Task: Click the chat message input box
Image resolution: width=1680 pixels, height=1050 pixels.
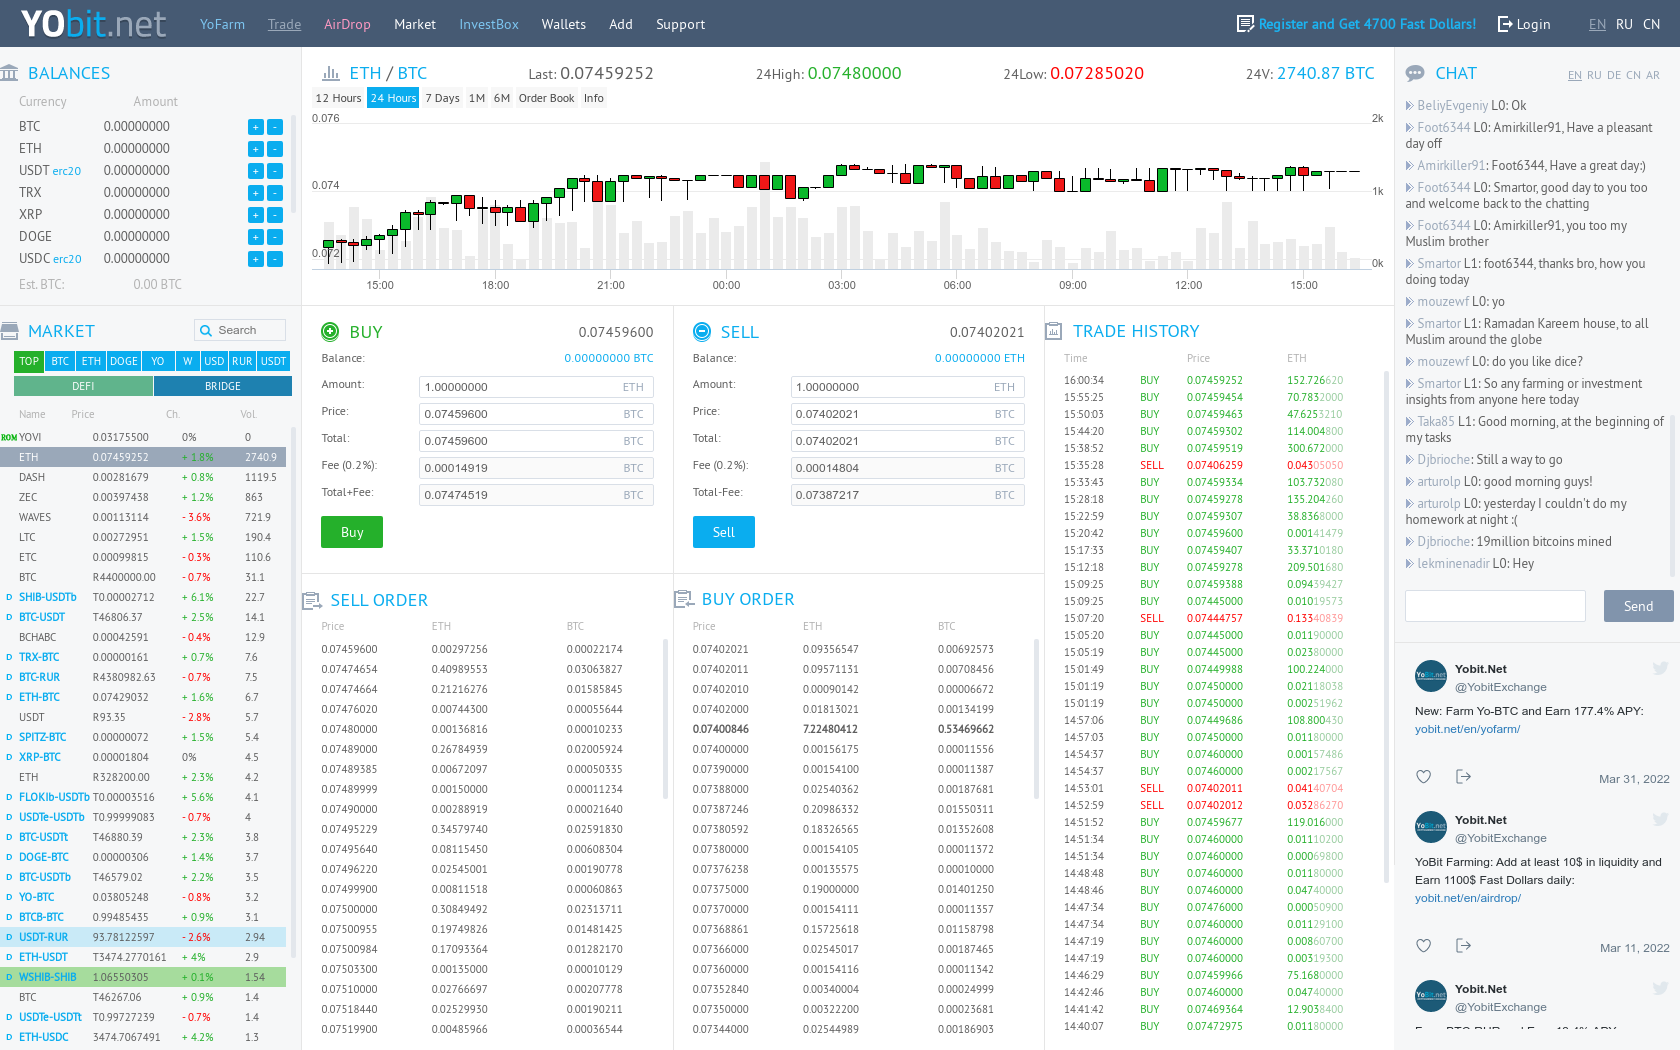Action: click(x=1495, y=606)
